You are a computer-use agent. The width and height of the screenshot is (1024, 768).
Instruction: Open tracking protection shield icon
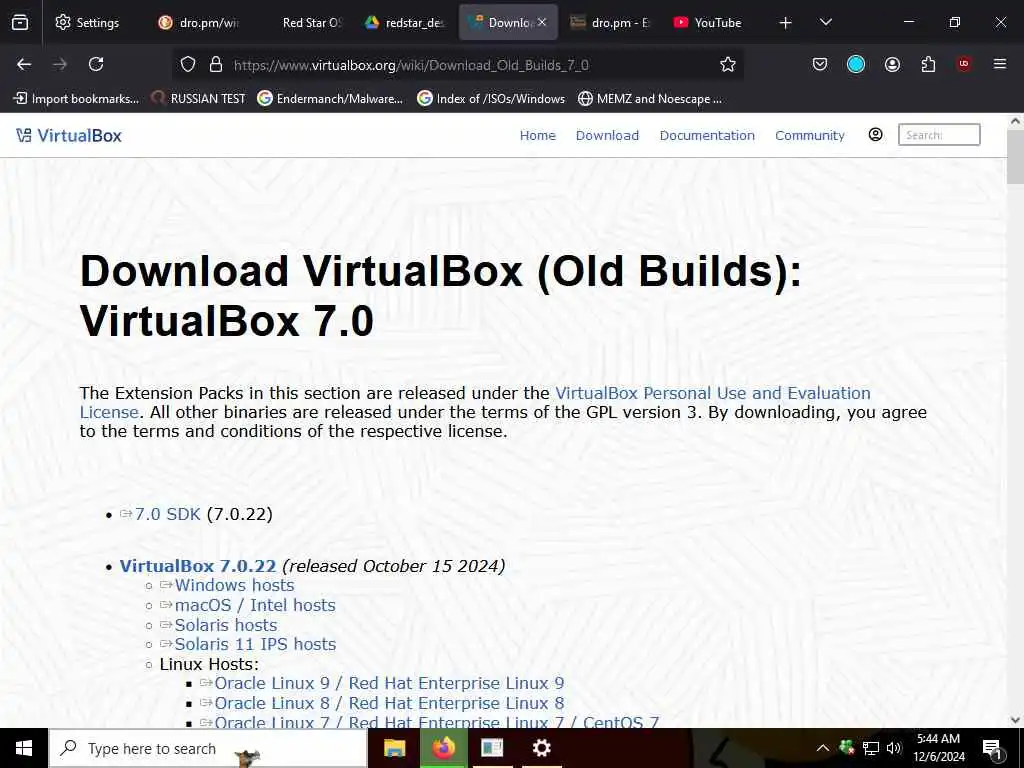[188, 64]
